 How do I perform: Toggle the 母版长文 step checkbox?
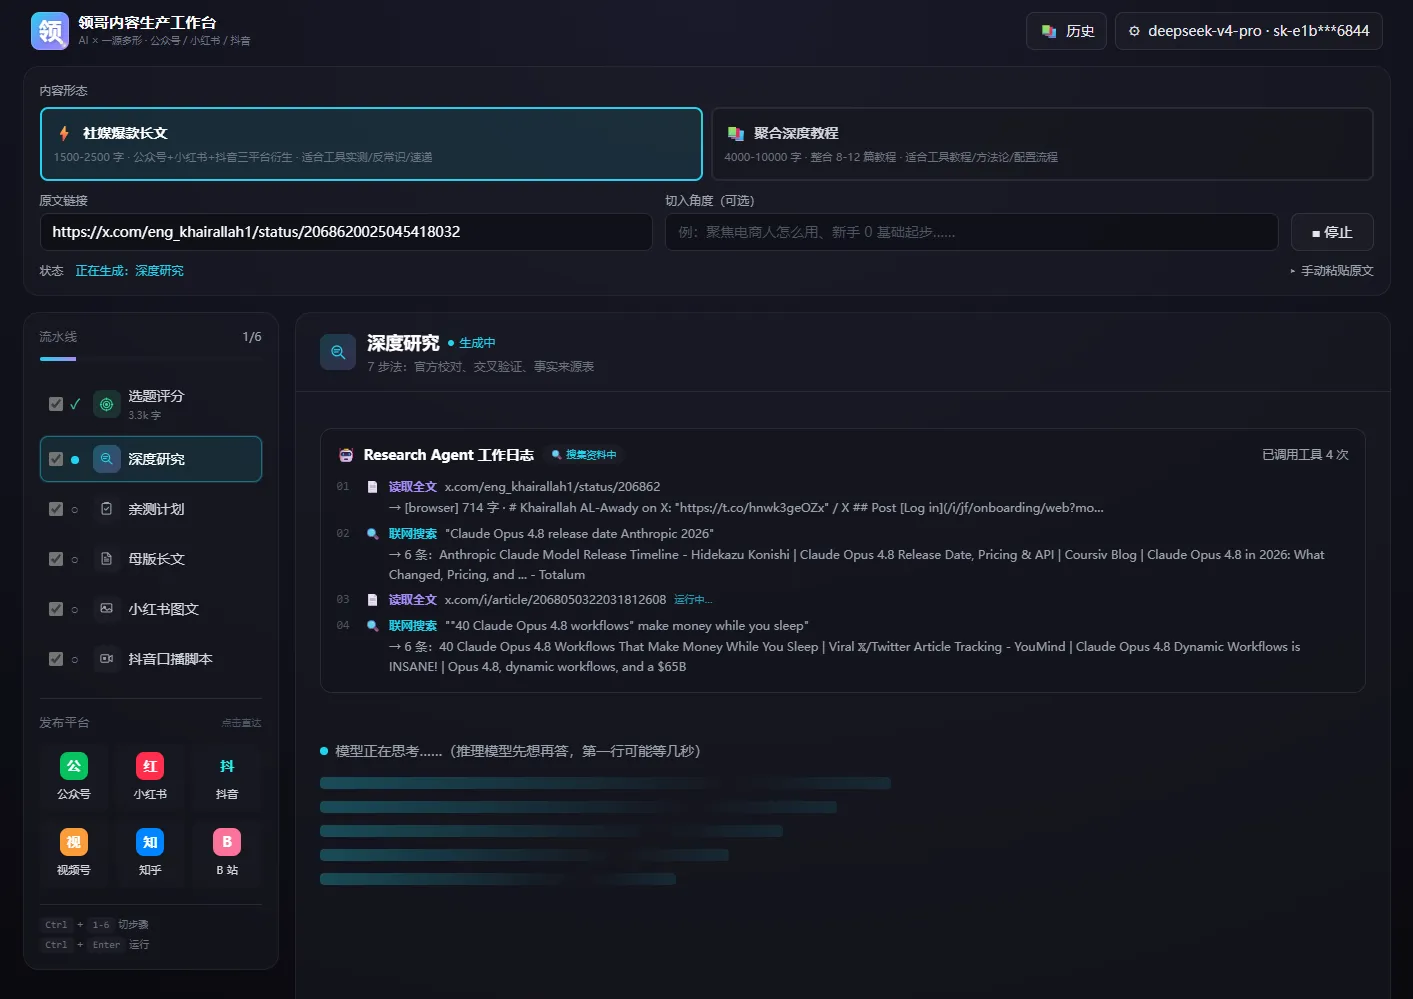coord(56,559)
